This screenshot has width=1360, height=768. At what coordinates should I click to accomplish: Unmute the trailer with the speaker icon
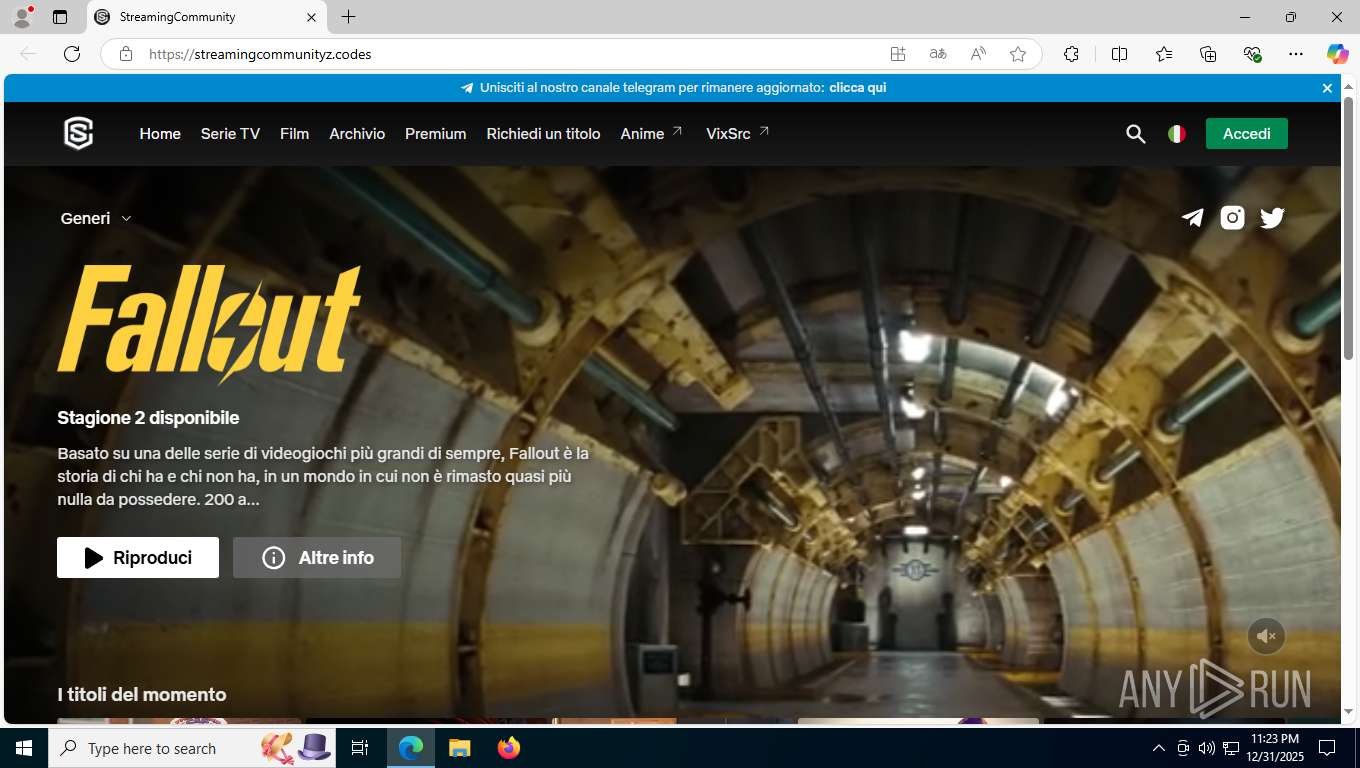coord(1266,636)
